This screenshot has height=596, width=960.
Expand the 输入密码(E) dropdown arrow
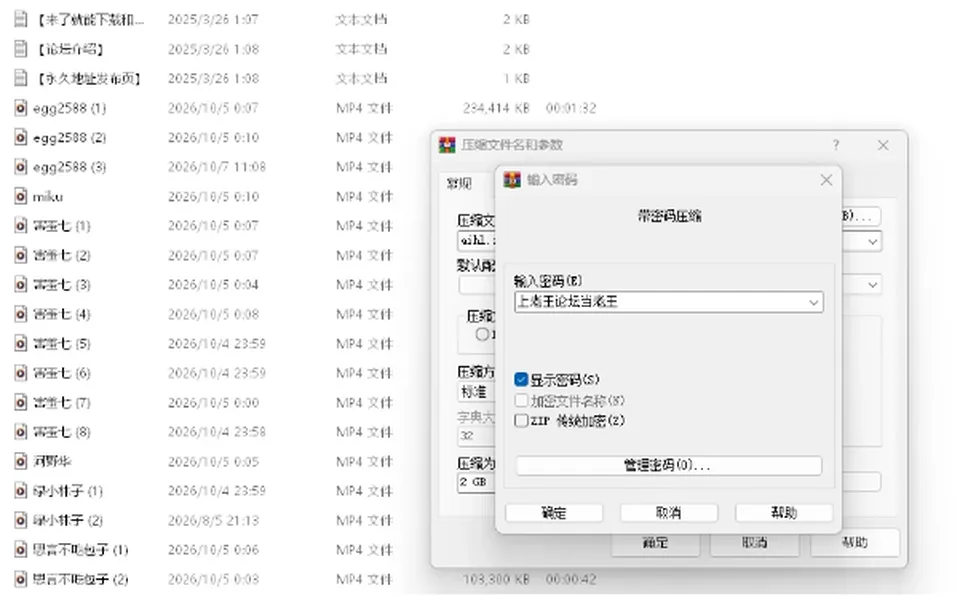tap(814, 302)
